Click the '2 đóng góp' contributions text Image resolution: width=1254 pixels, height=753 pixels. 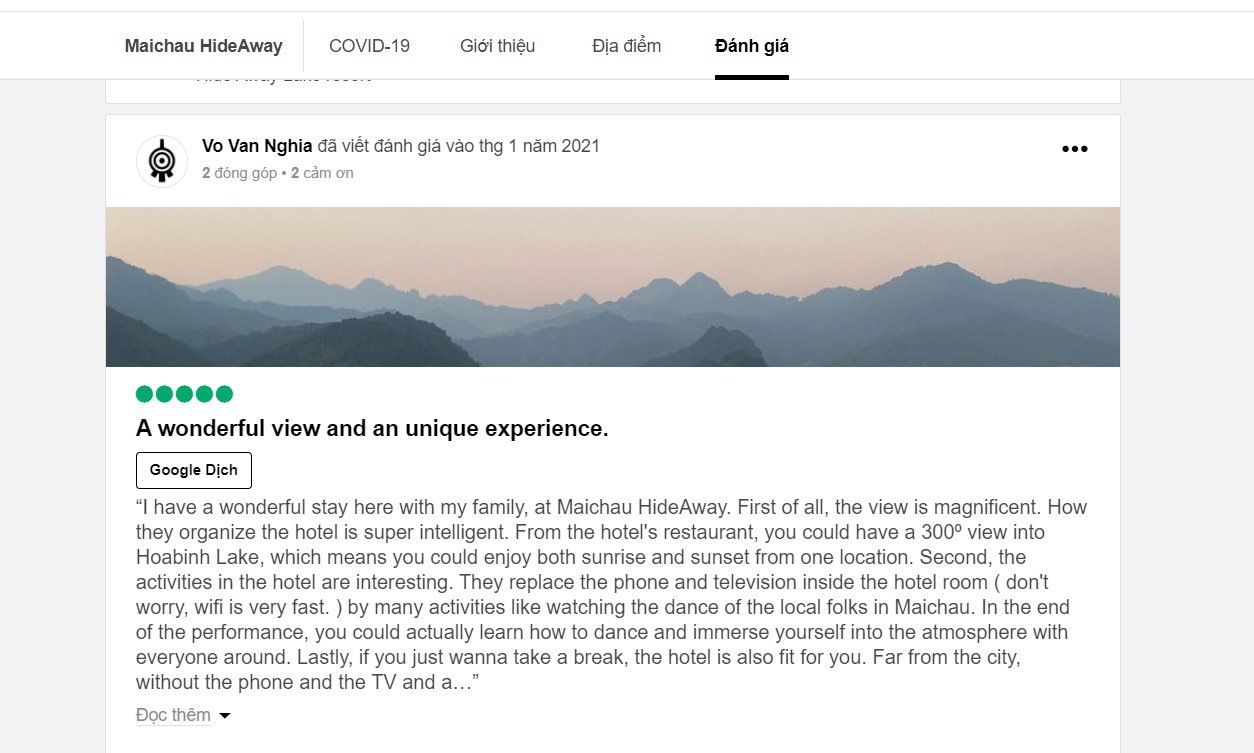point(239,173)
